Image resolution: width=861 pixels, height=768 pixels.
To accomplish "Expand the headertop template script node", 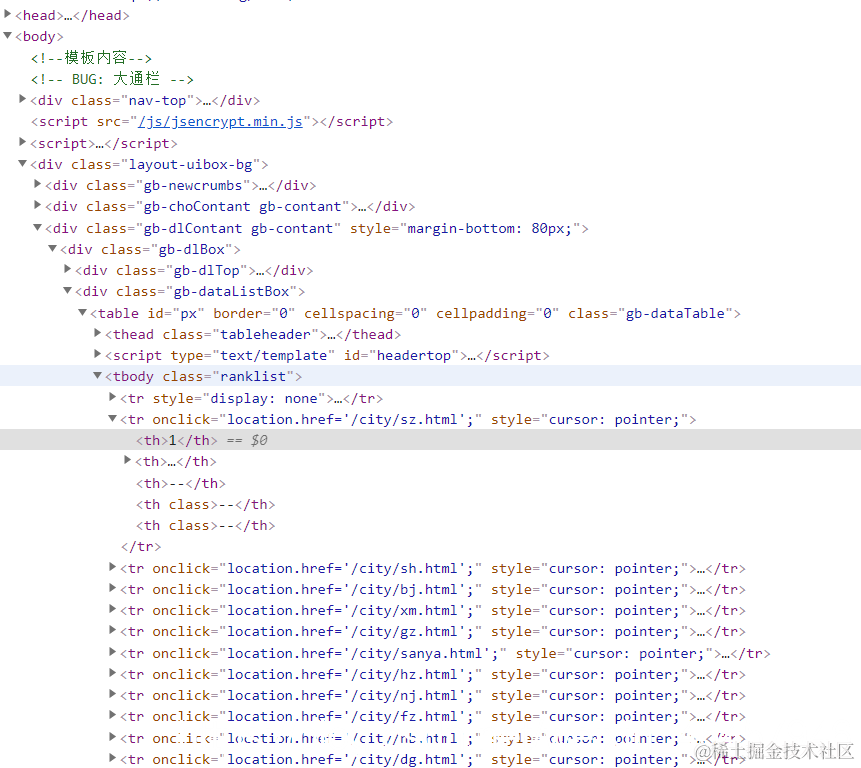I will point(97,354).
